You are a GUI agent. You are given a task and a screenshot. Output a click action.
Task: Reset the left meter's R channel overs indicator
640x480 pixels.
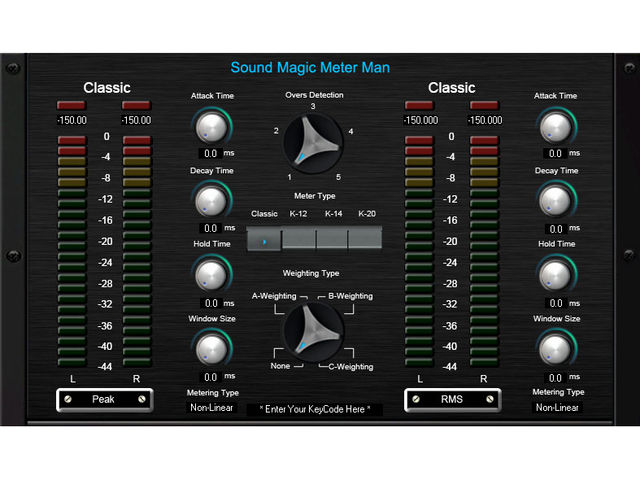pyautogui.click(x=136, y=105)
